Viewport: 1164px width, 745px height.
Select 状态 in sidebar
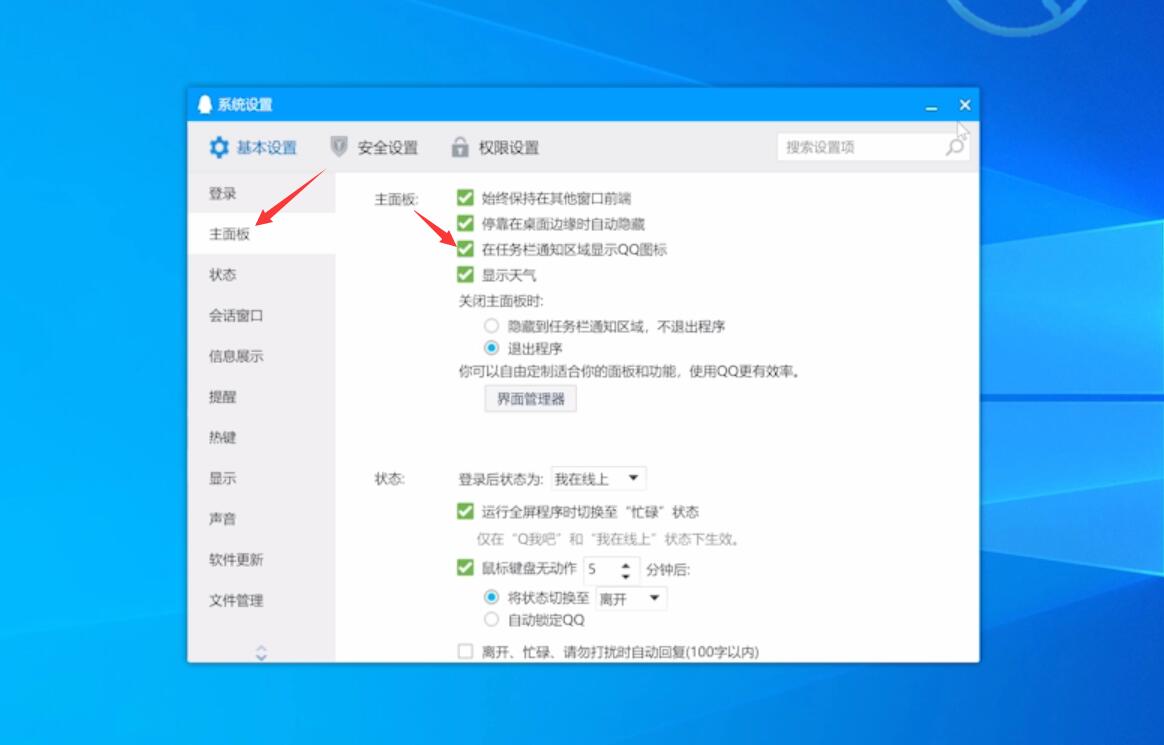click(x=261, y=275)
